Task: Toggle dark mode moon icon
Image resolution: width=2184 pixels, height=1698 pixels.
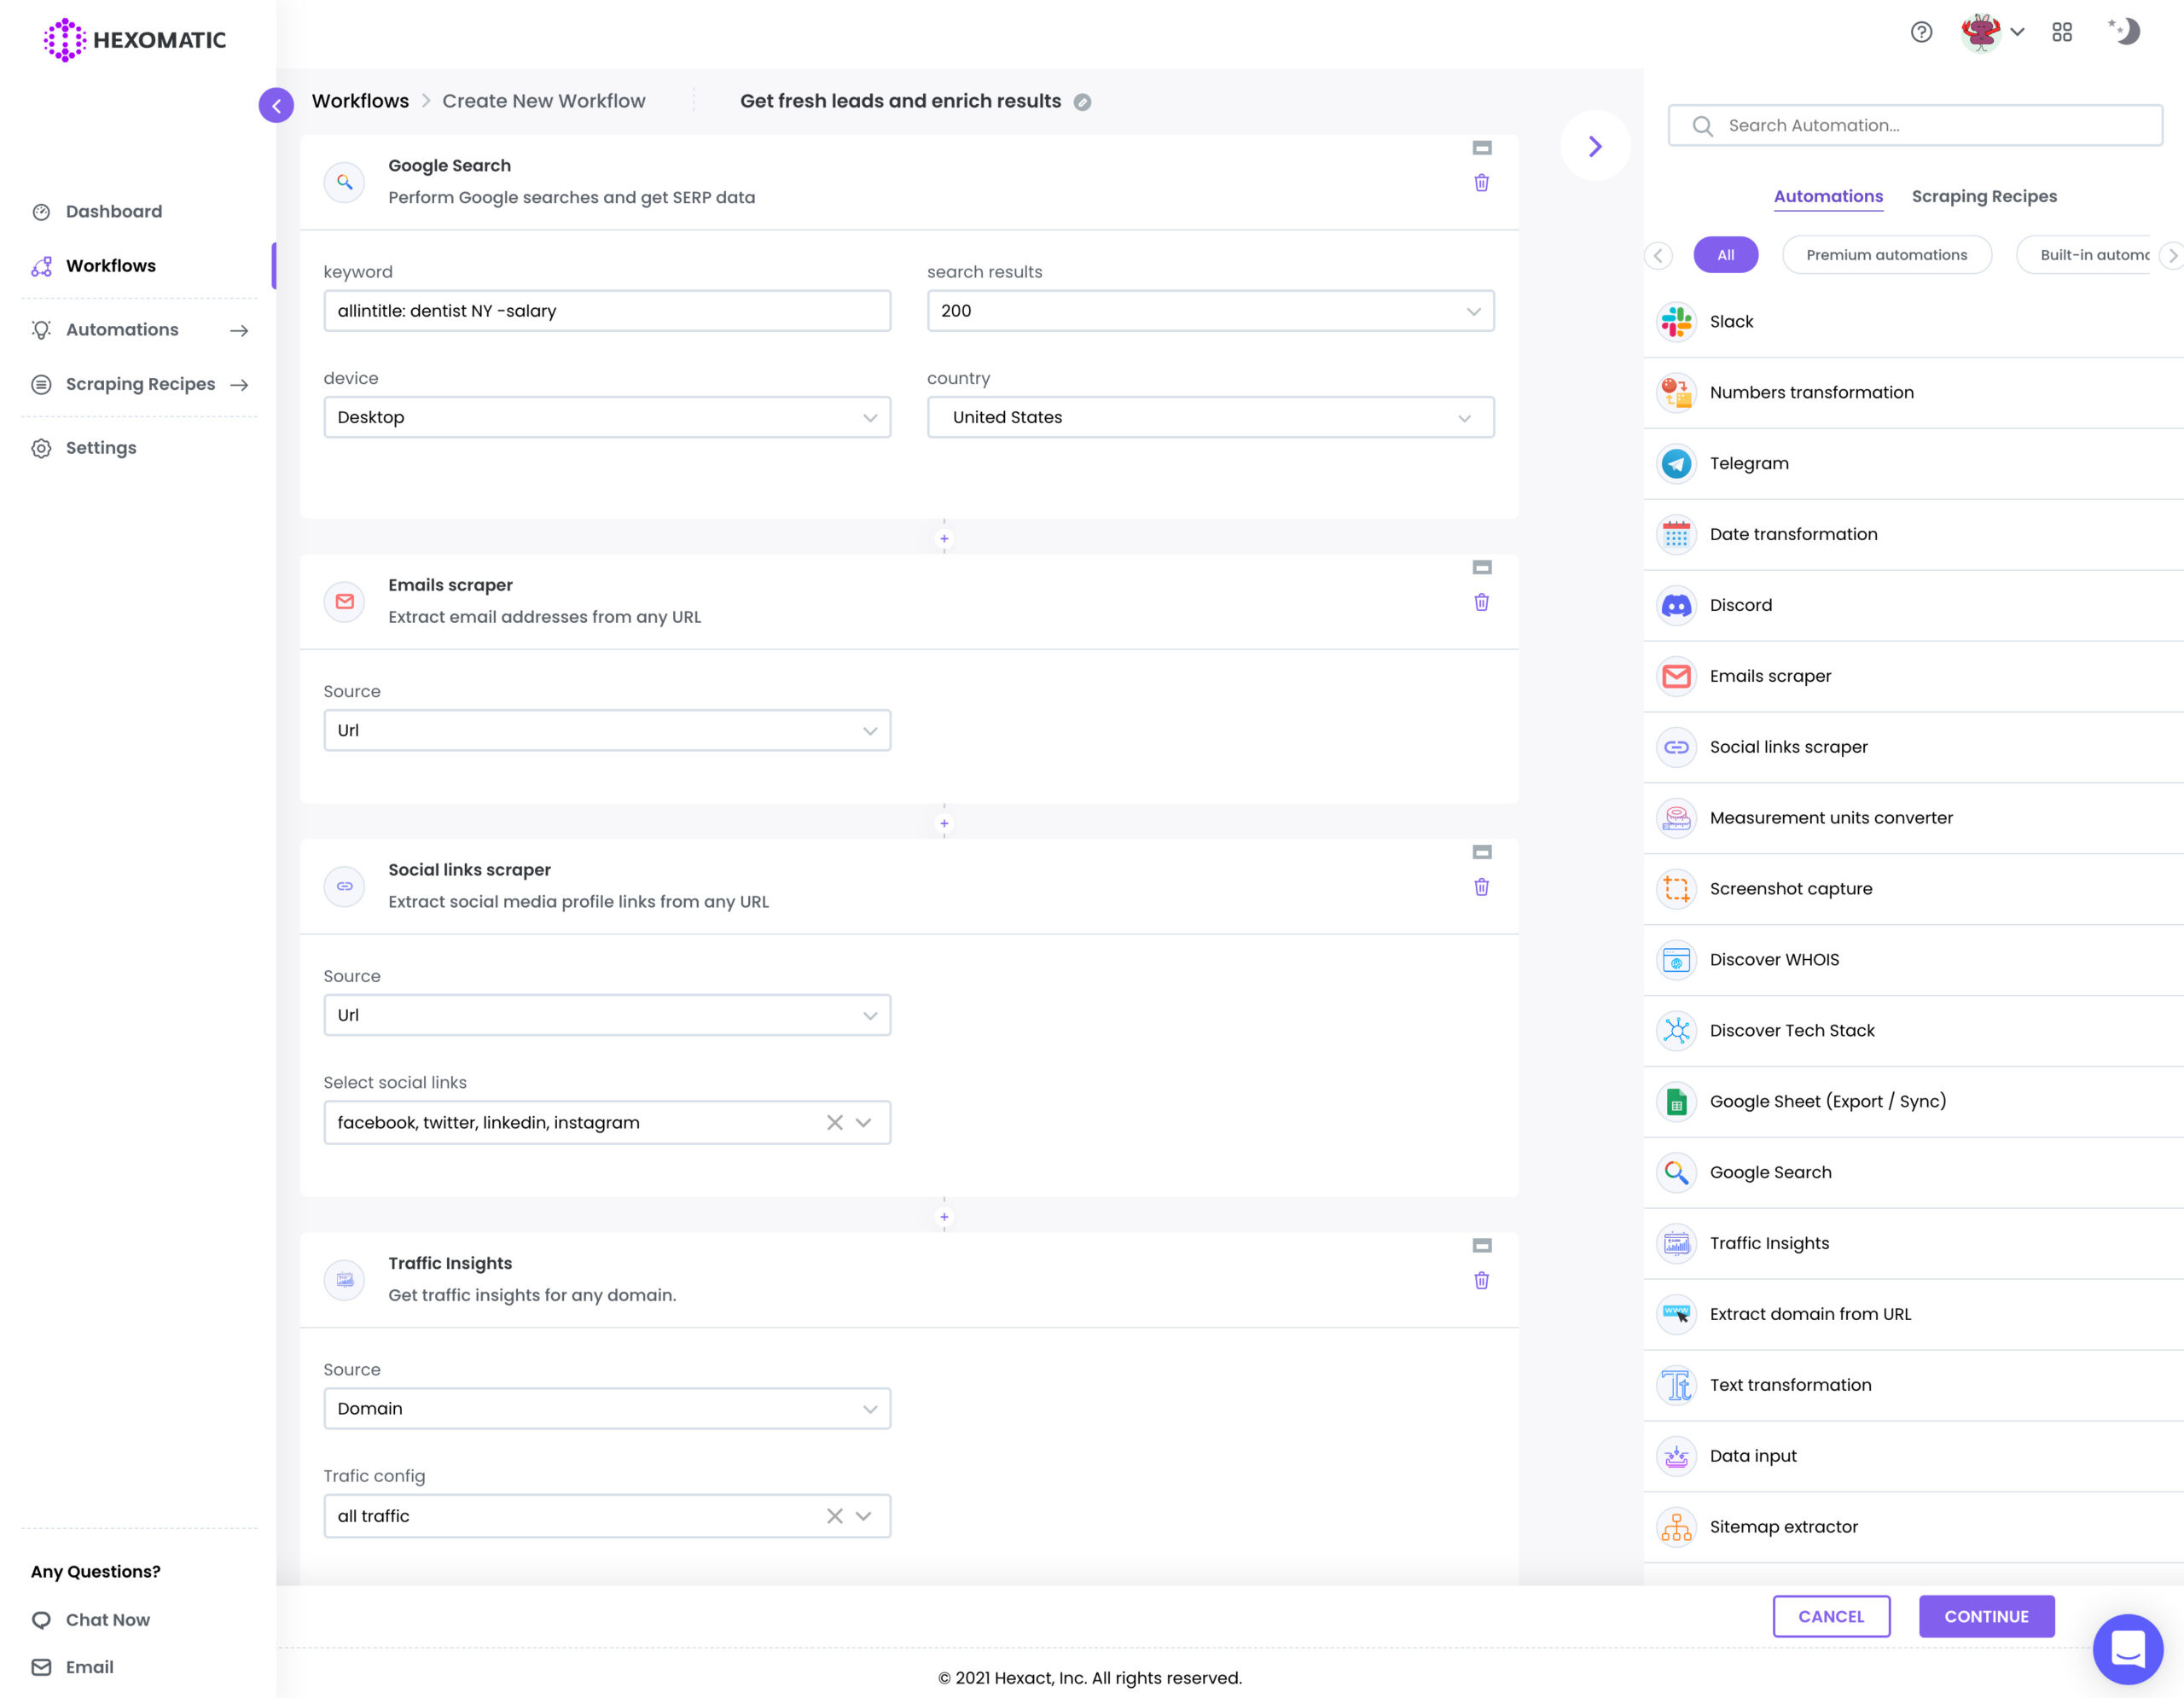Action: click(2124, 31)
